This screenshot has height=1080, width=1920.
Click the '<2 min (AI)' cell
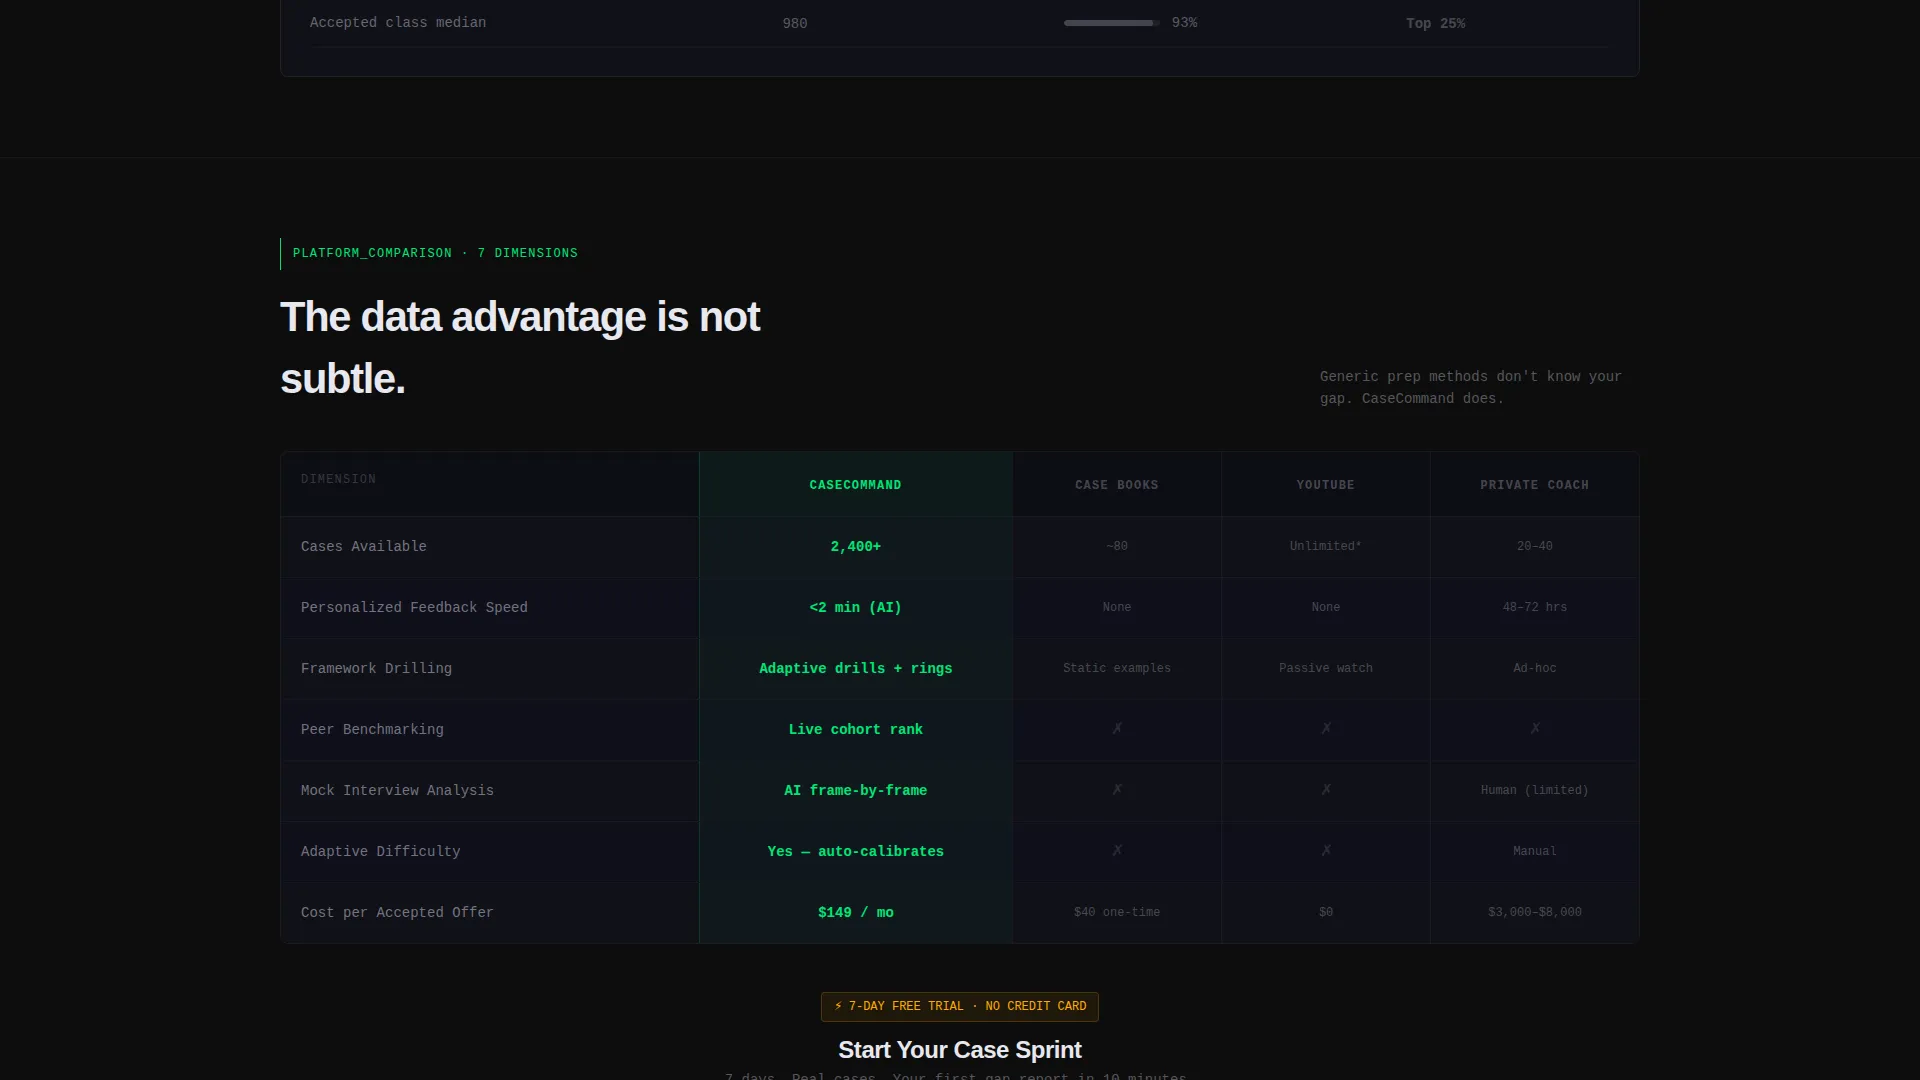856,607
